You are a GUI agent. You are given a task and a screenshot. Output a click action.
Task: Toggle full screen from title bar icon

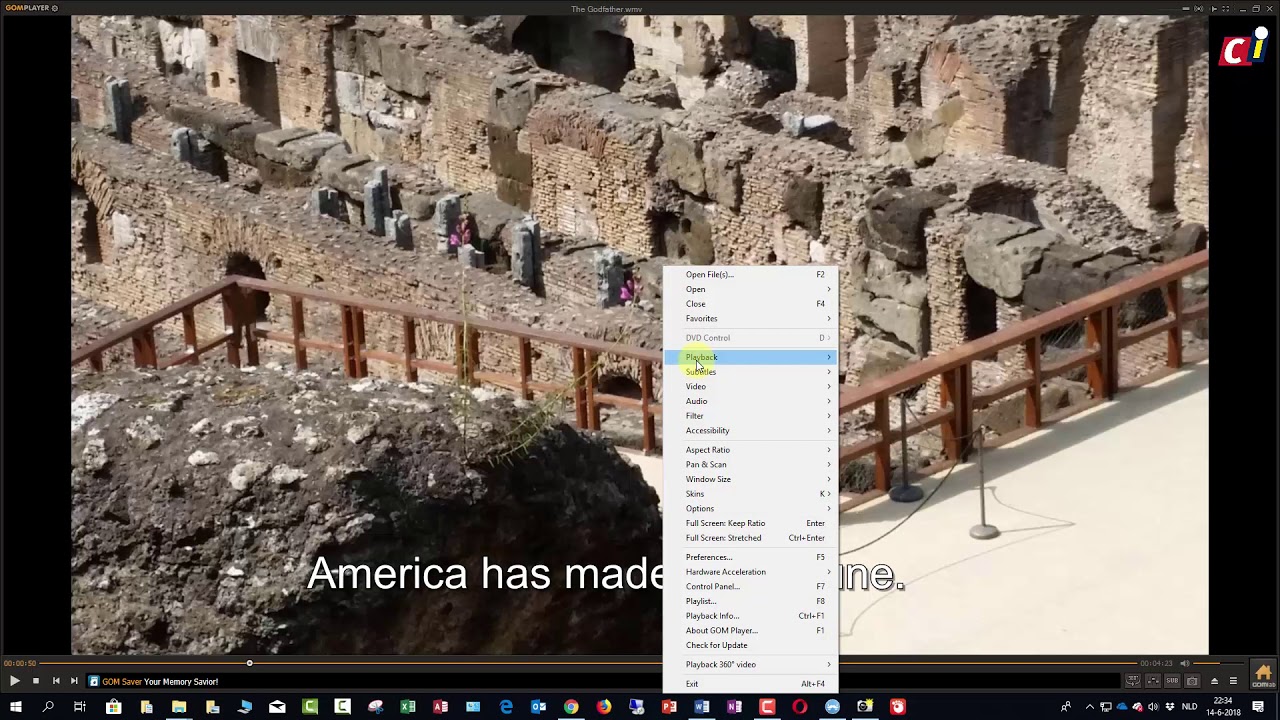1228,9
